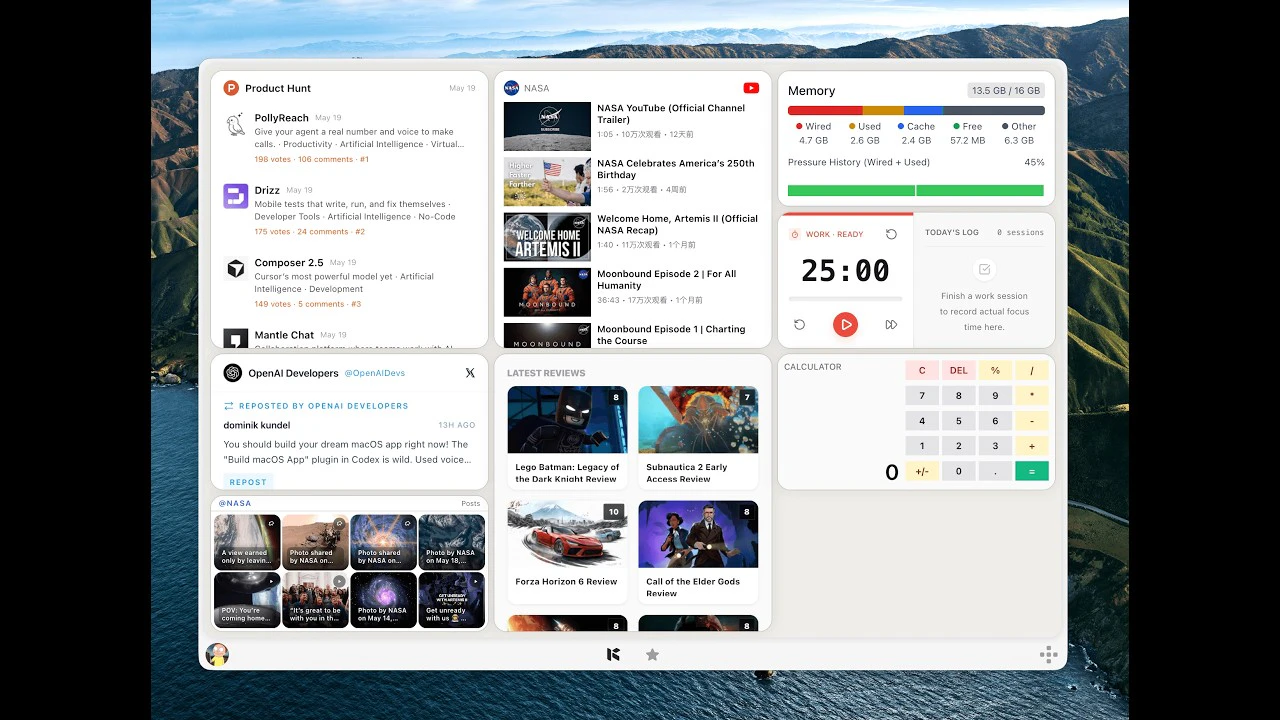Click the Product Hunt logo icon
1280x720 pixels.
coord(231,88)
